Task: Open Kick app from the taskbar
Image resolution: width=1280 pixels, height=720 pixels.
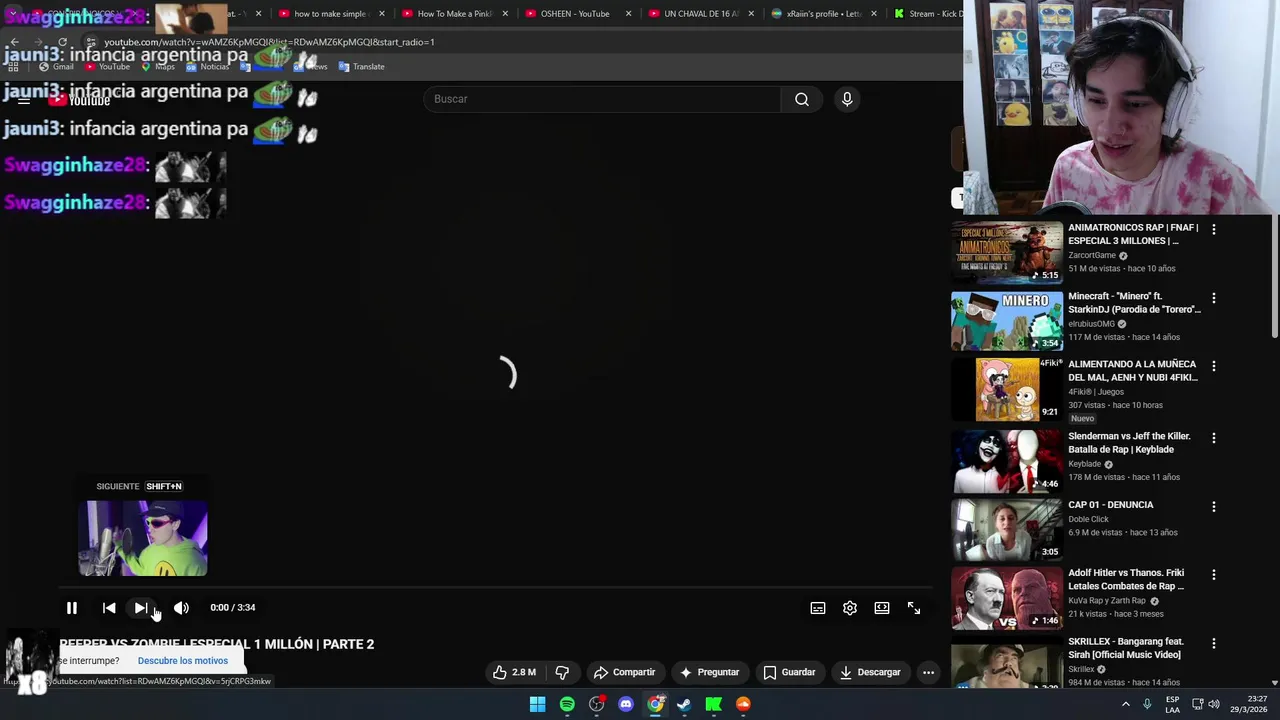Action: coord(714,704)
